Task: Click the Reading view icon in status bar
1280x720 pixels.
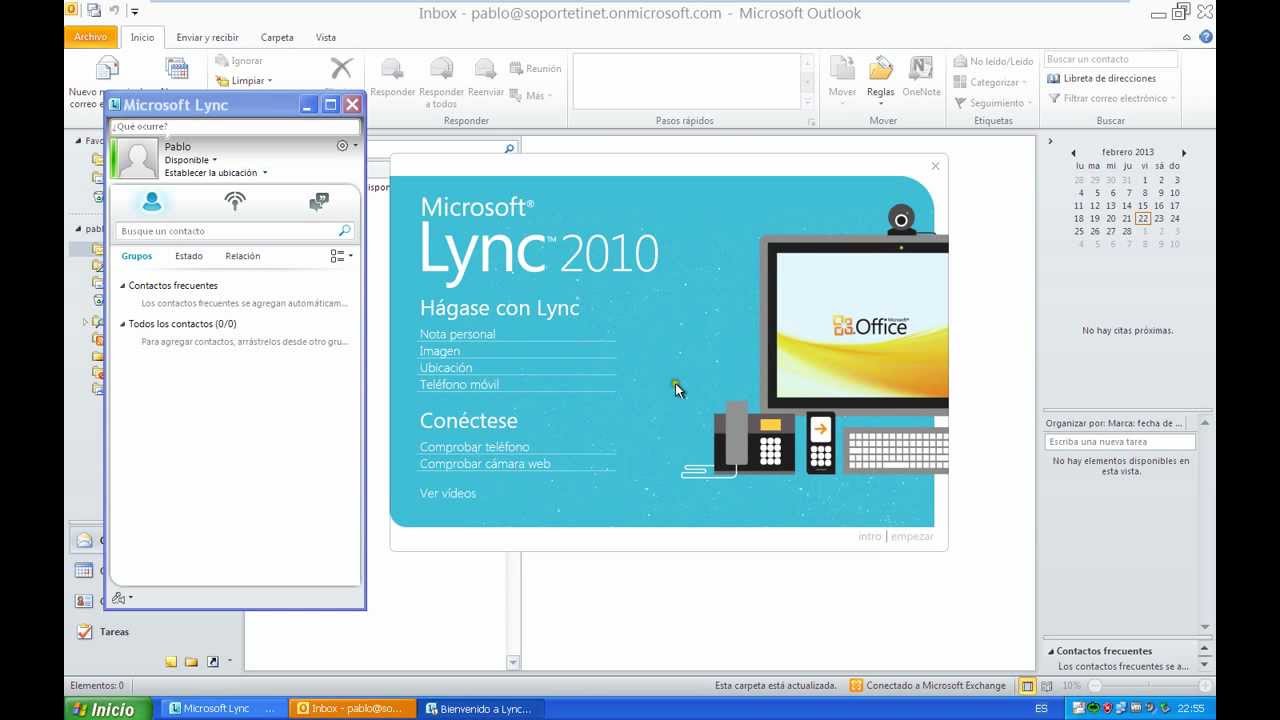Action: [1046, 686]
